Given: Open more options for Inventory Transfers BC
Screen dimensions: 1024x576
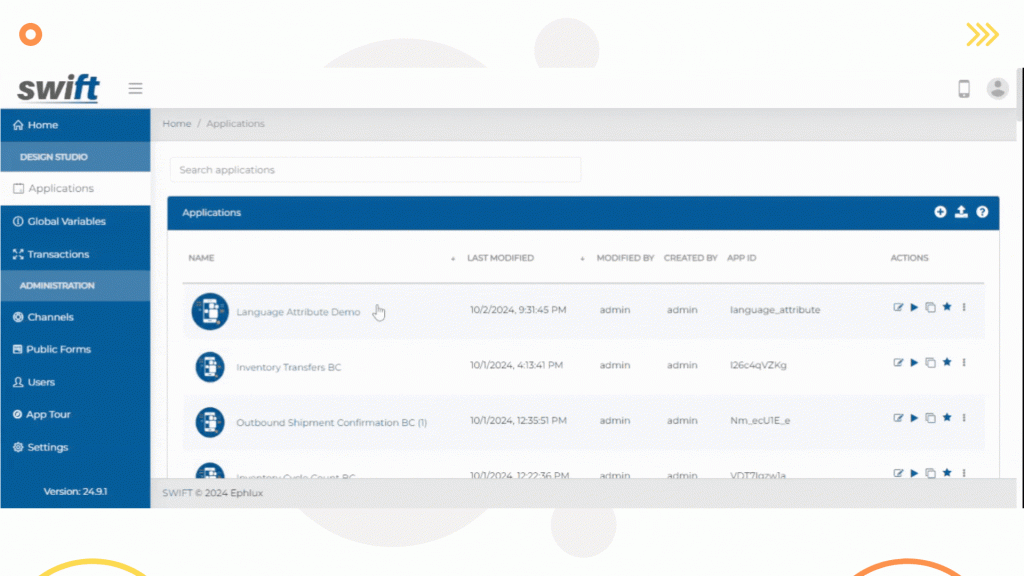Looking at the screenshot, I should click(x=964, y=362).
